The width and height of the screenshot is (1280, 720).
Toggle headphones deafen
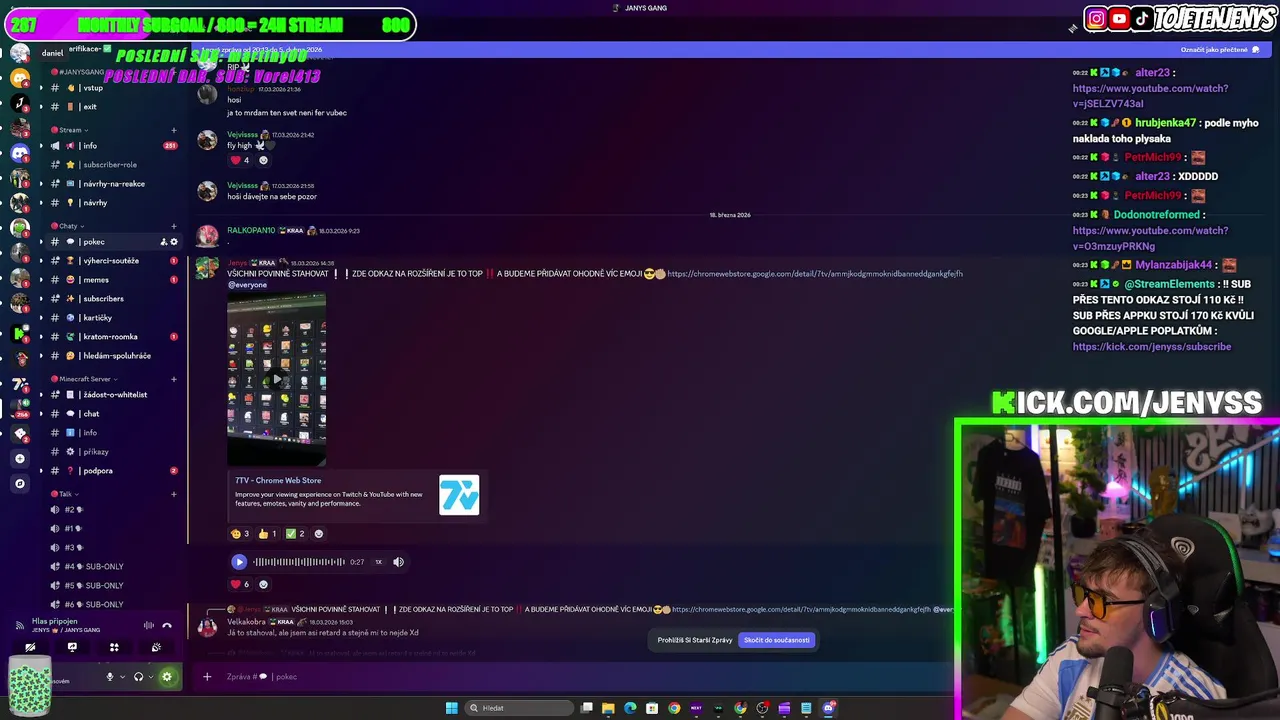[x=138, y=677]
